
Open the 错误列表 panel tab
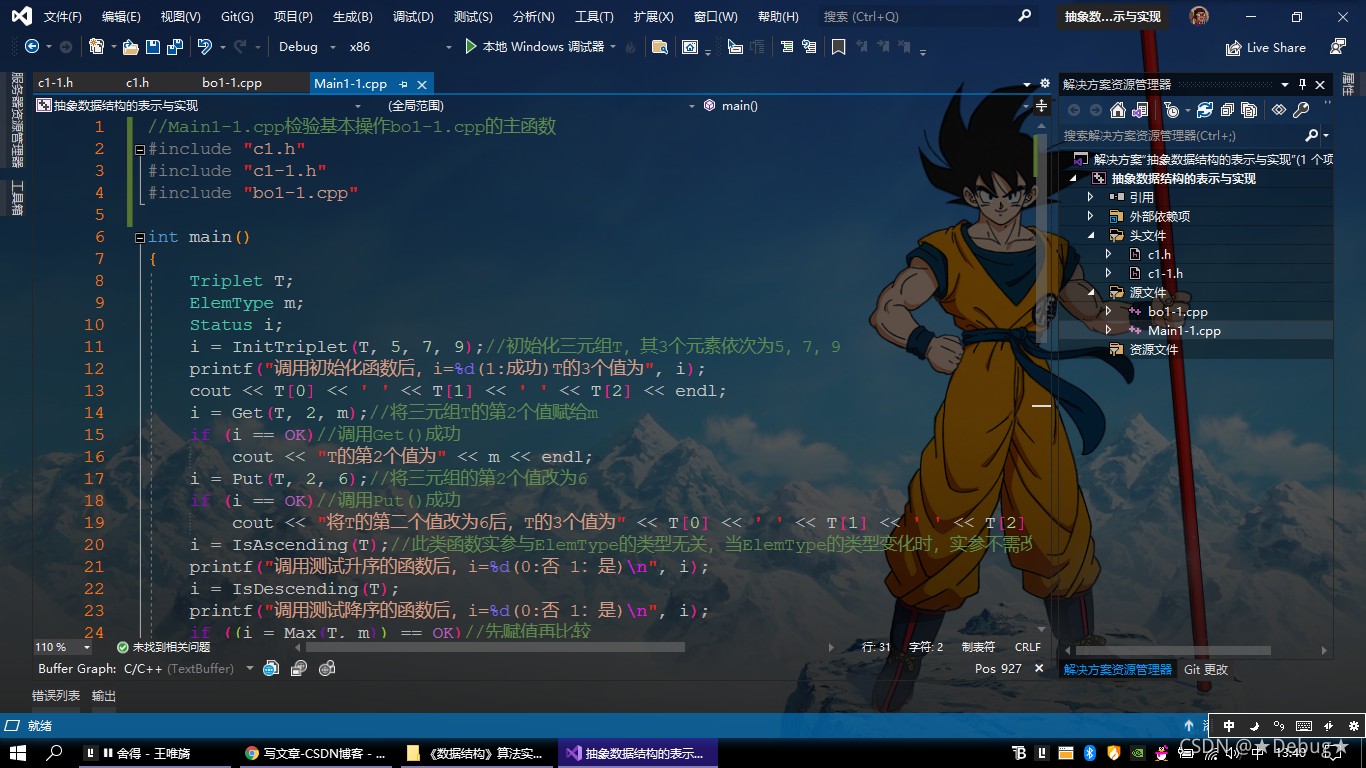[56, 696]
